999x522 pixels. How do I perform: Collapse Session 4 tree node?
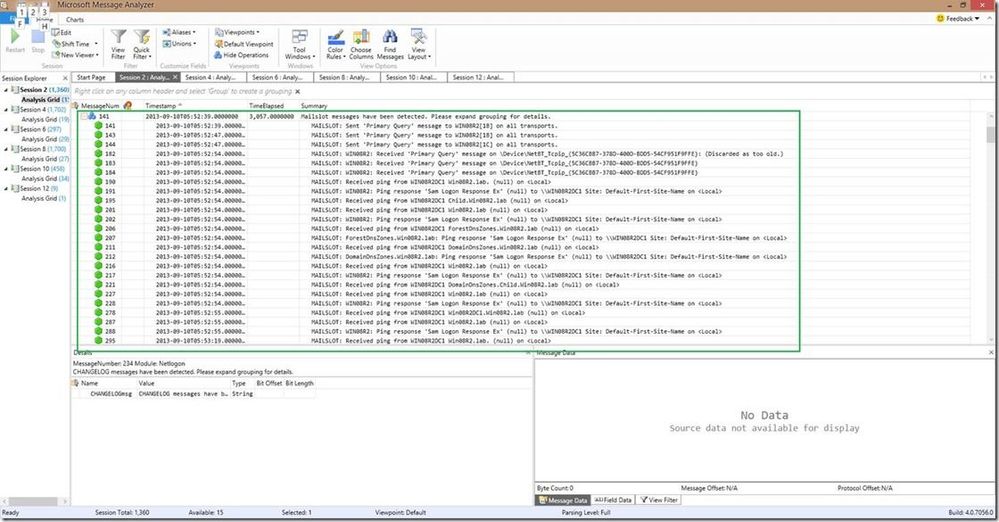(x=6, y=110)
